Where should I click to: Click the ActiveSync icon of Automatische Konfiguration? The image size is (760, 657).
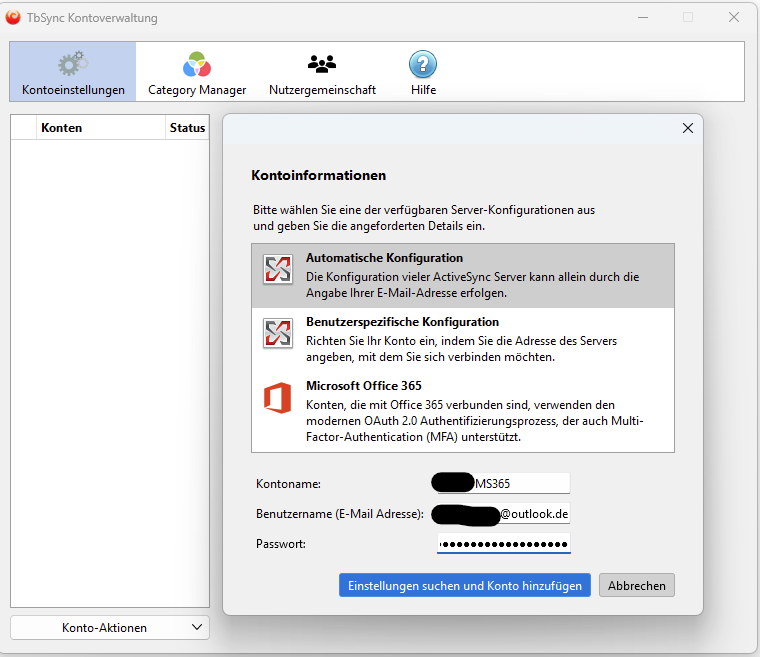(278, 269)
